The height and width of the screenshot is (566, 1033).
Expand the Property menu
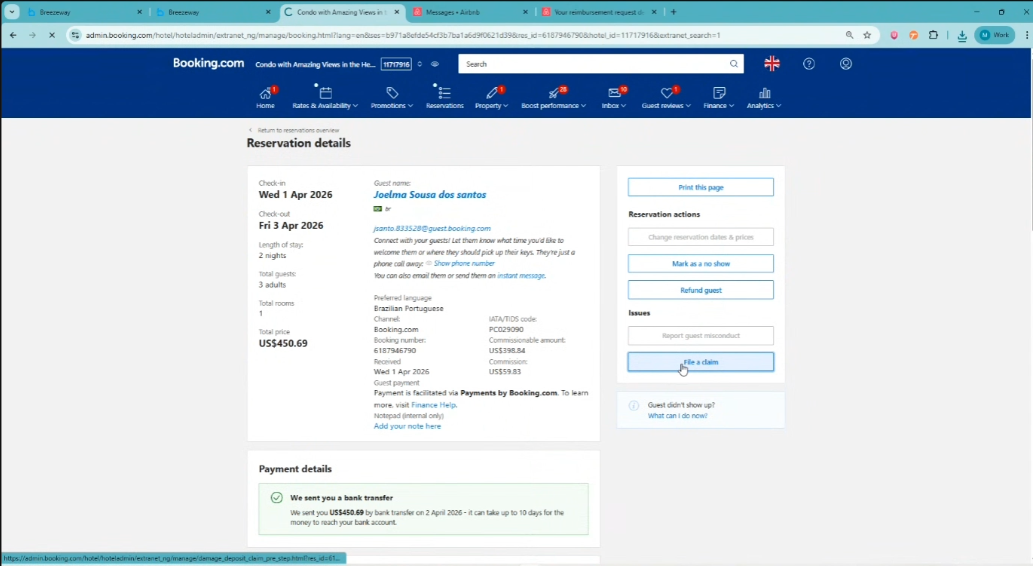(x=491, y=97)
